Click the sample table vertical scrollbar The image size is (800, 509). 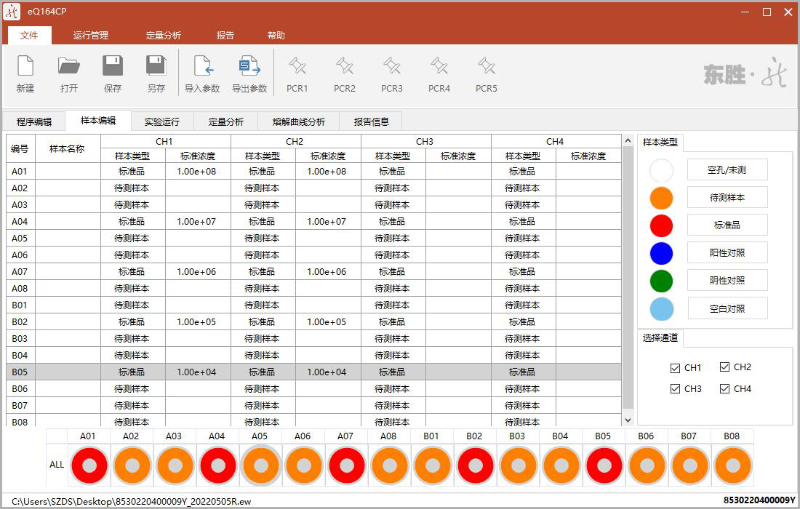click(x=628, y=280)
